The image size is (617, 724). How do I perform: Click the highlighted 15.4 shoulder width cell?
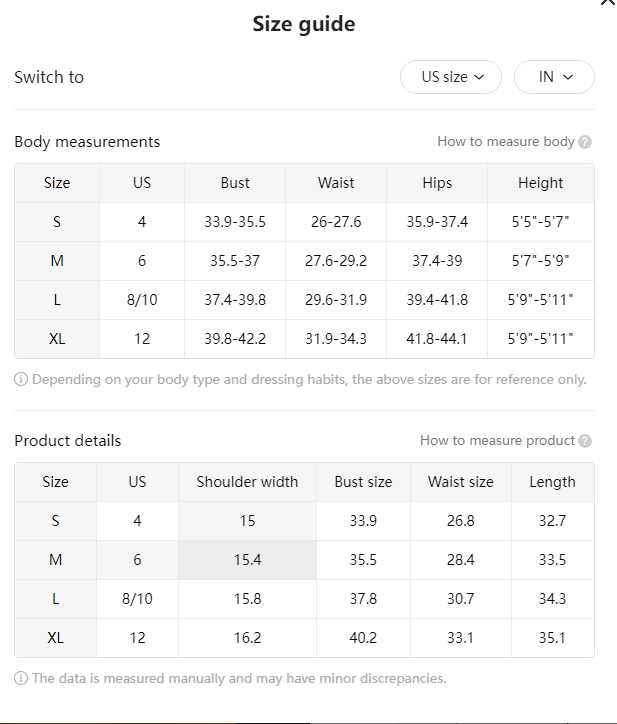[x=248, y=560]
